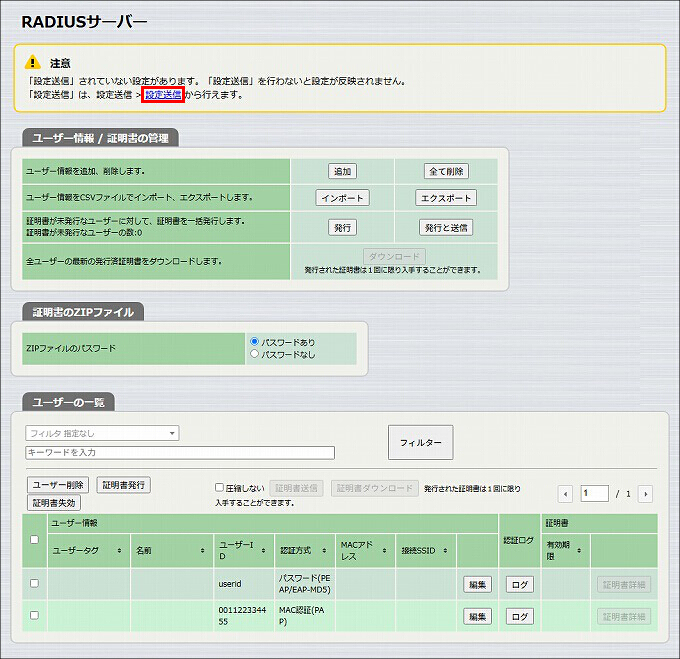The image size is (680, 659).
Task: Select the パスワードあり radio option
Action: pyautogui.click(x=255, y=342)
